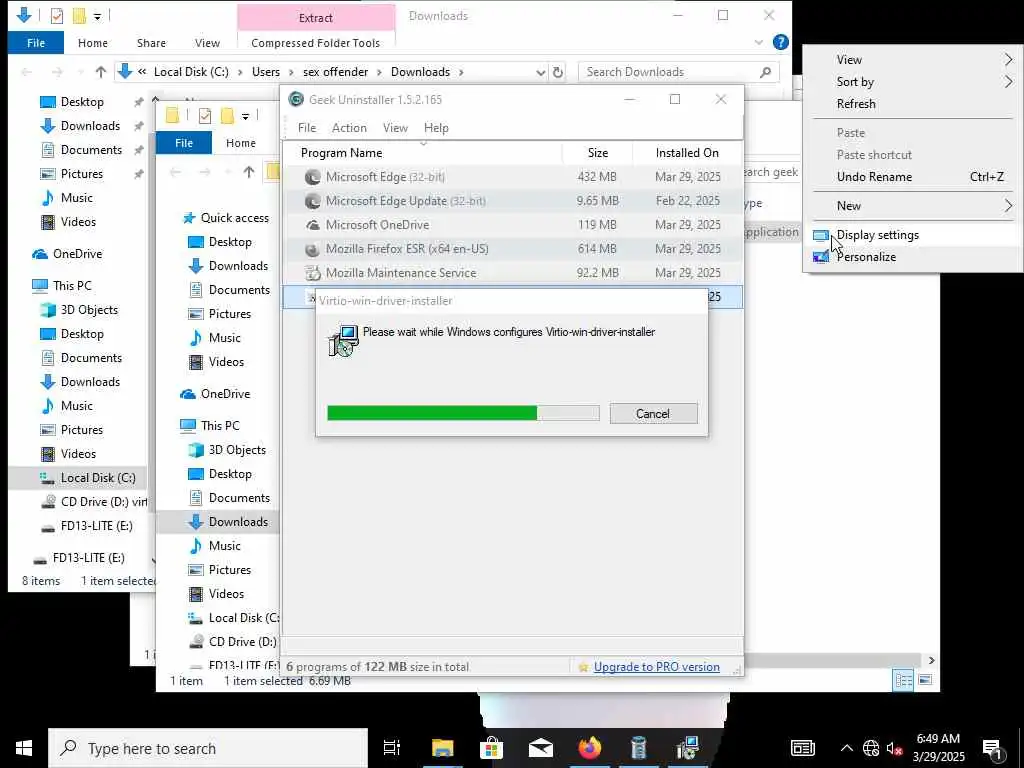1024x768 pixels.
Task: Click the Upgrade to PRO version link
Action: coord(656,667)
